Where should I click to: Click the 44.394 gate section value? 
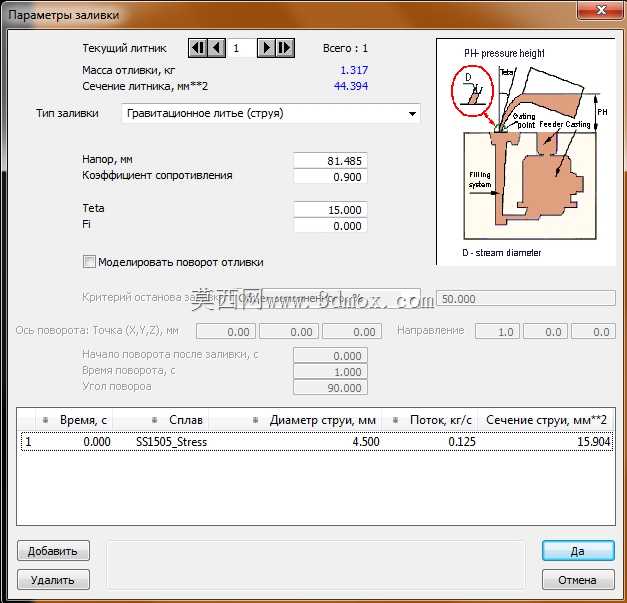[x=351, y=86]
